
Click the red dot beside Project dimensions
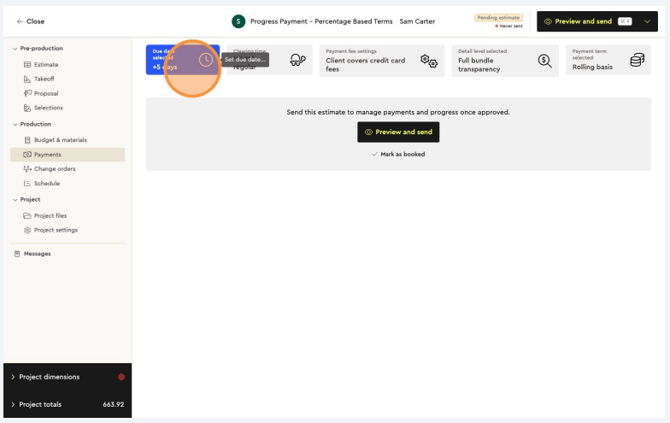(x=121, y=377)
